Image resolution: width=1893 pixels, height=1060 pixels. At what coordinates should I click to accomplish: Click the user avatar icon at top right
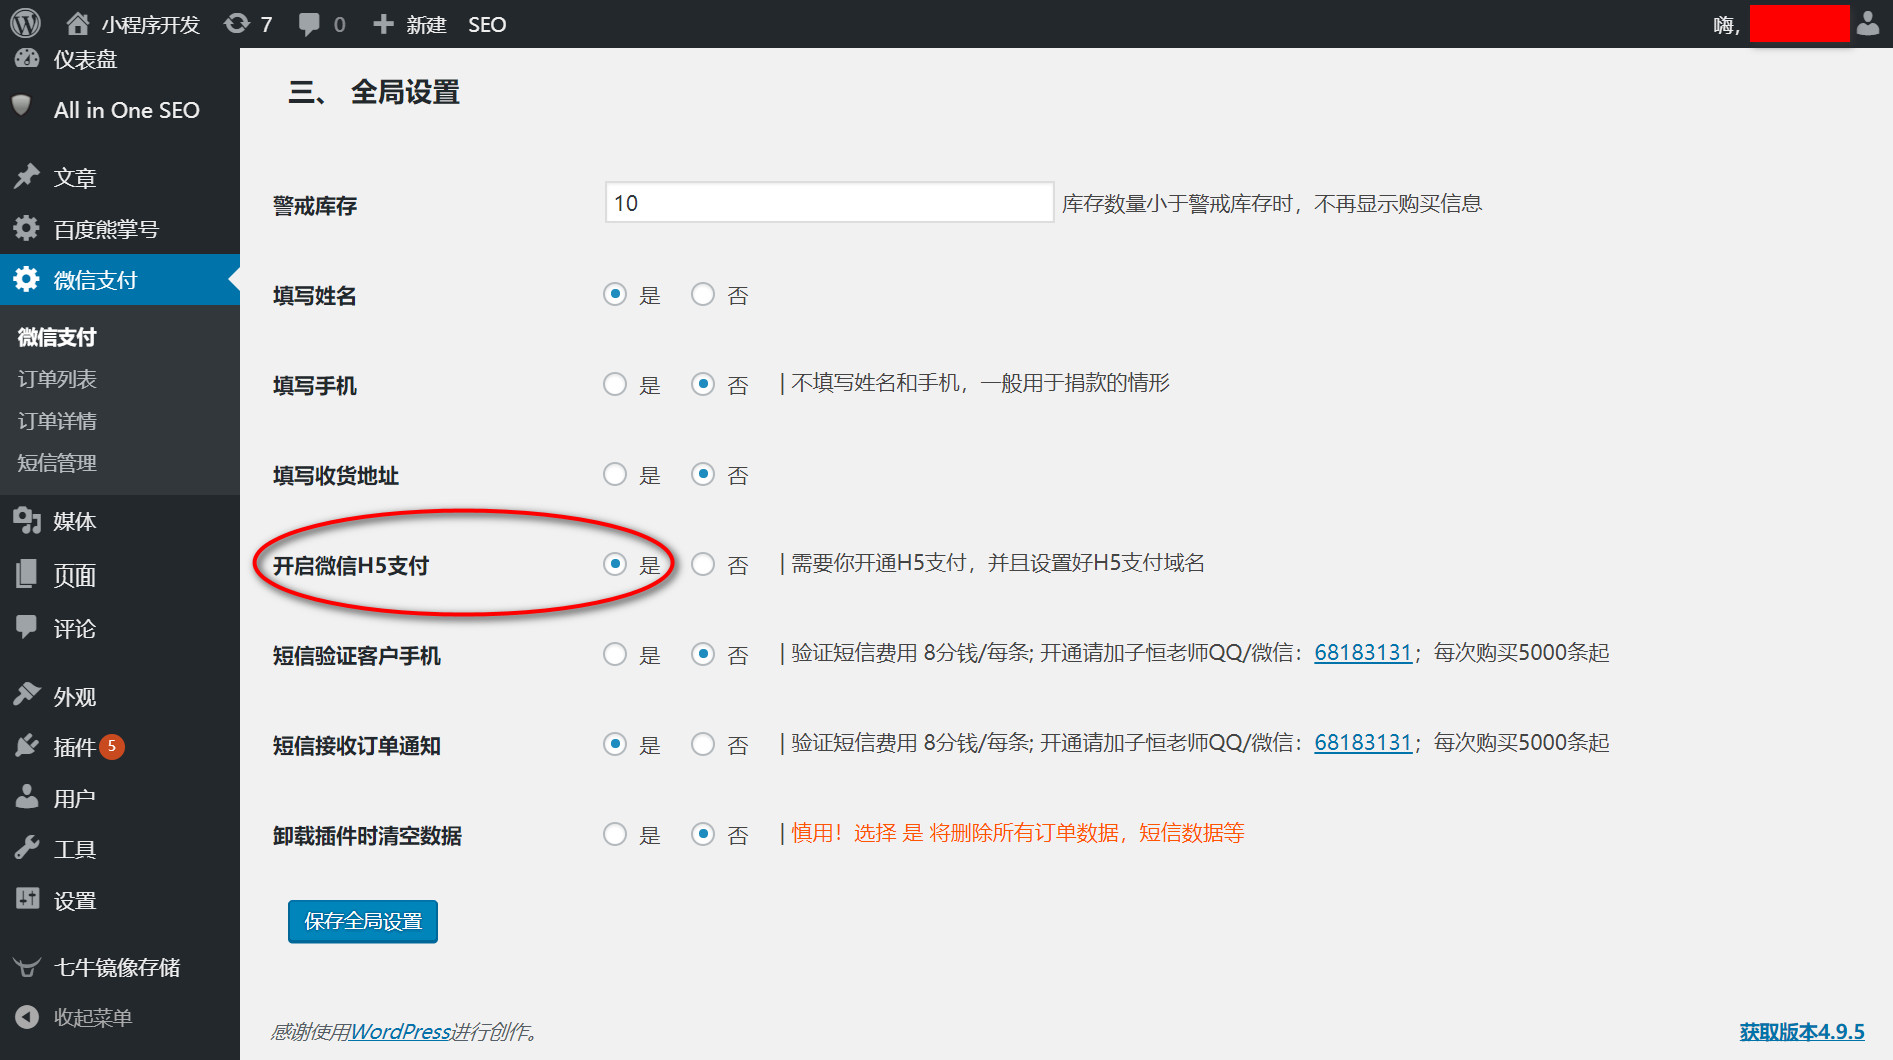click(x=1867, y=23)
